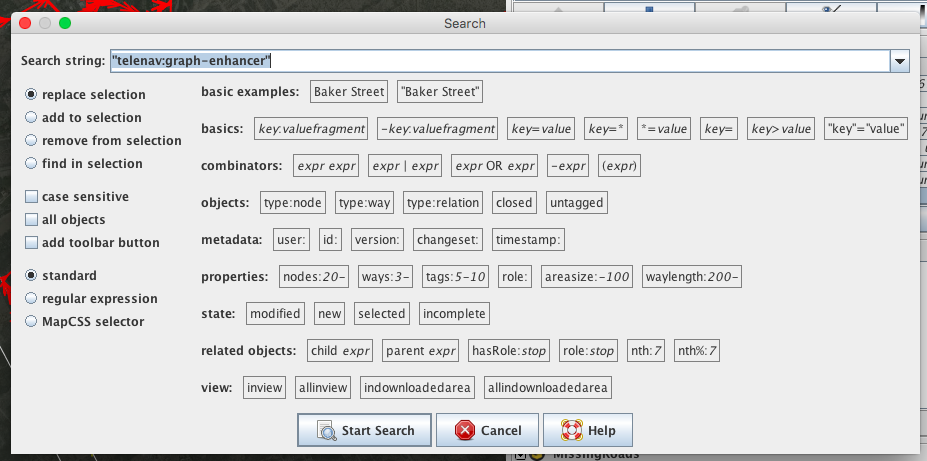The width and height of the screenshot is (927, 461).
Task: Insert the version: metadata filter
Action: (x=377, y=240)
